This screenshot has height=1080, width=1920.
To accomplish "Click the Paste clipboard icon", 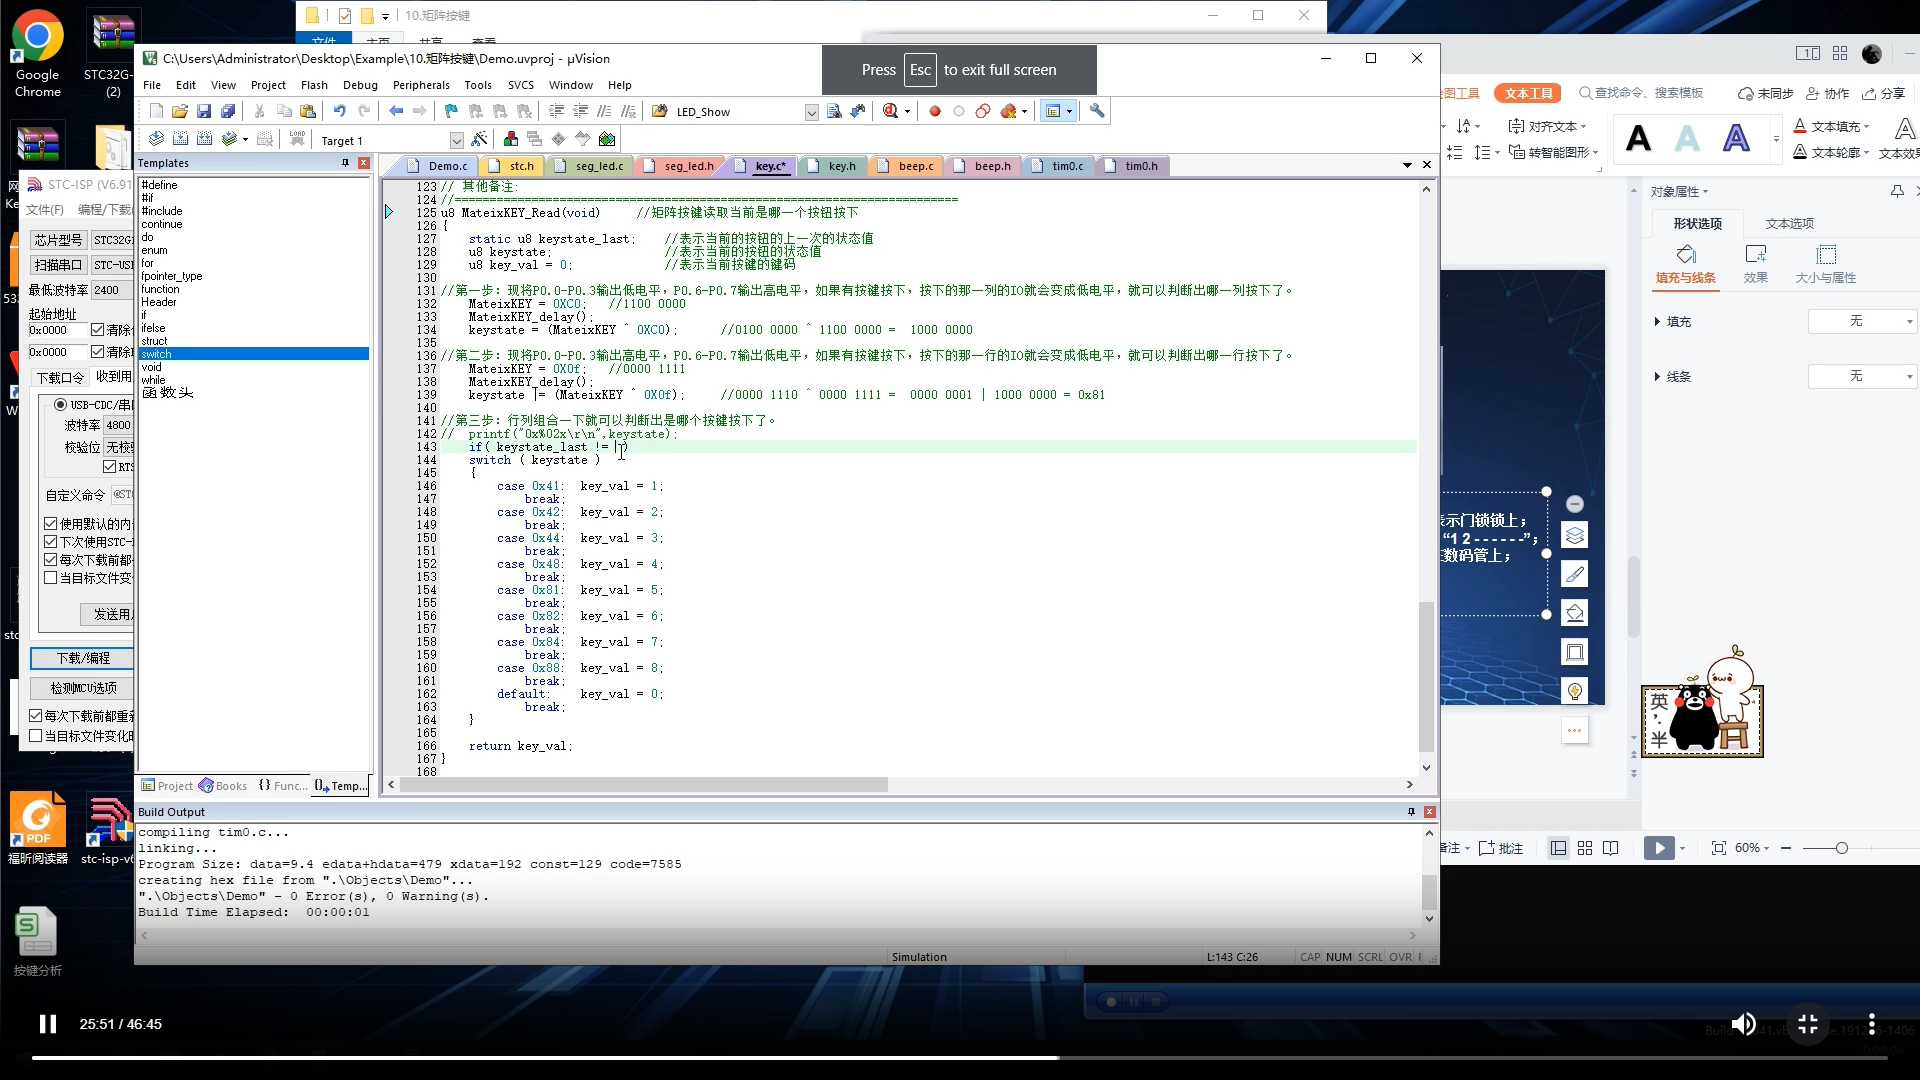I will click(308, 111).
